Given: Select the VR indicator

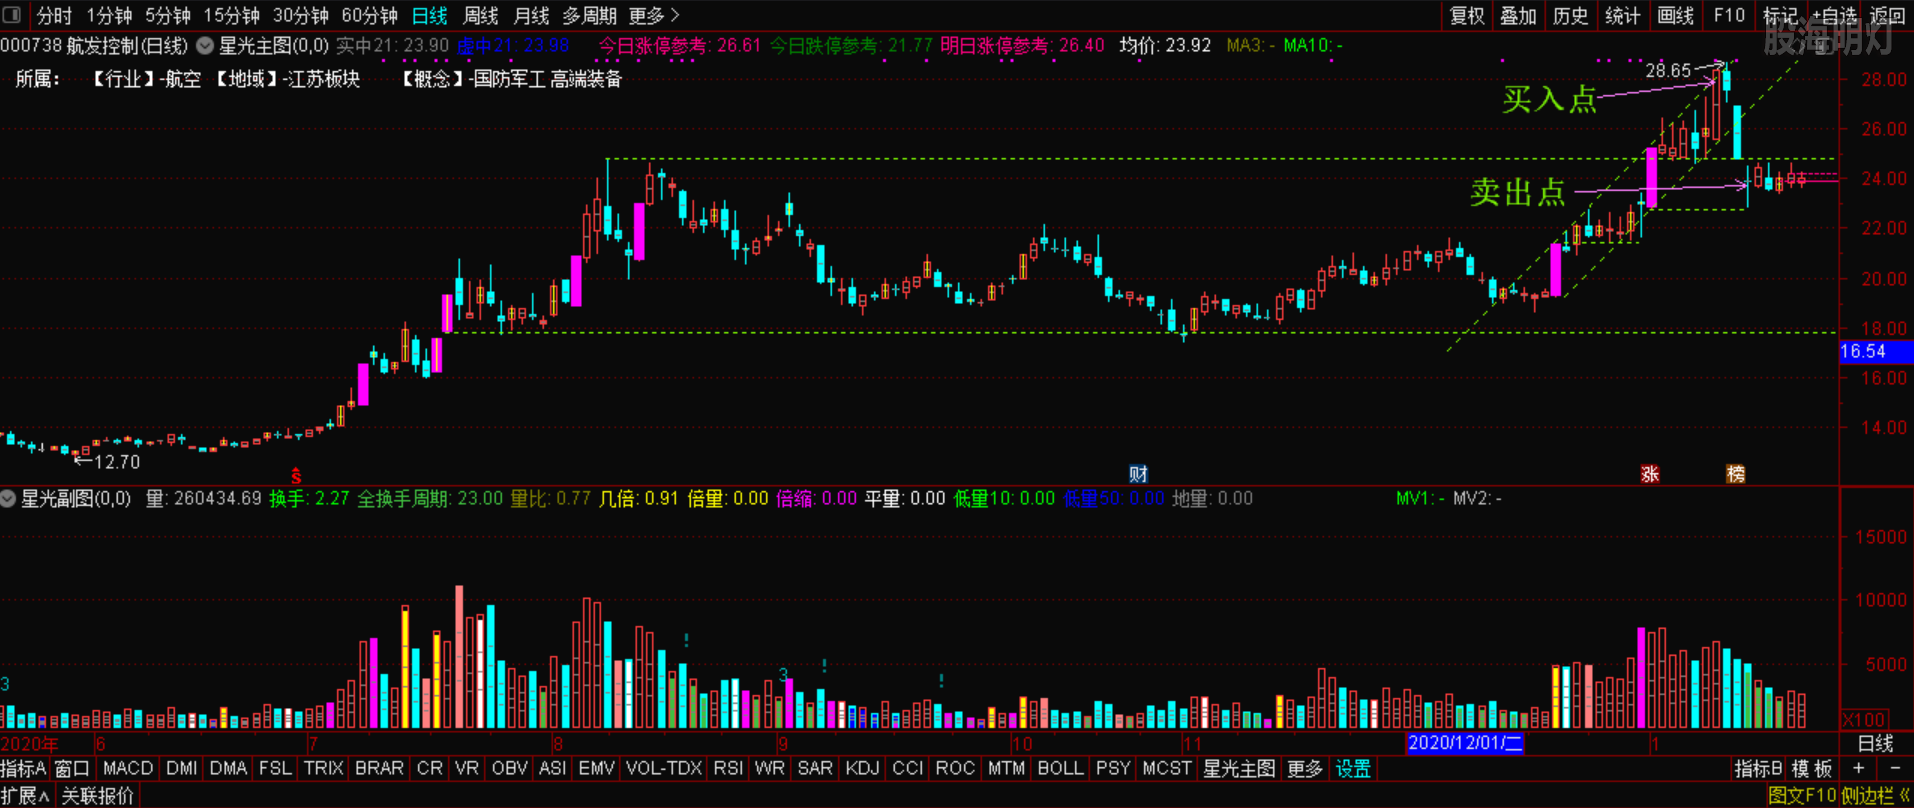Looking at the screenshot, I should tap(466, 769).
